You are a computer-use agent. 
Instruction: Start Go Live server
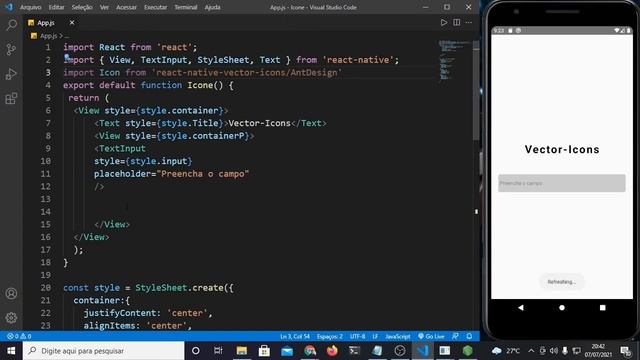tap(431, 336)
